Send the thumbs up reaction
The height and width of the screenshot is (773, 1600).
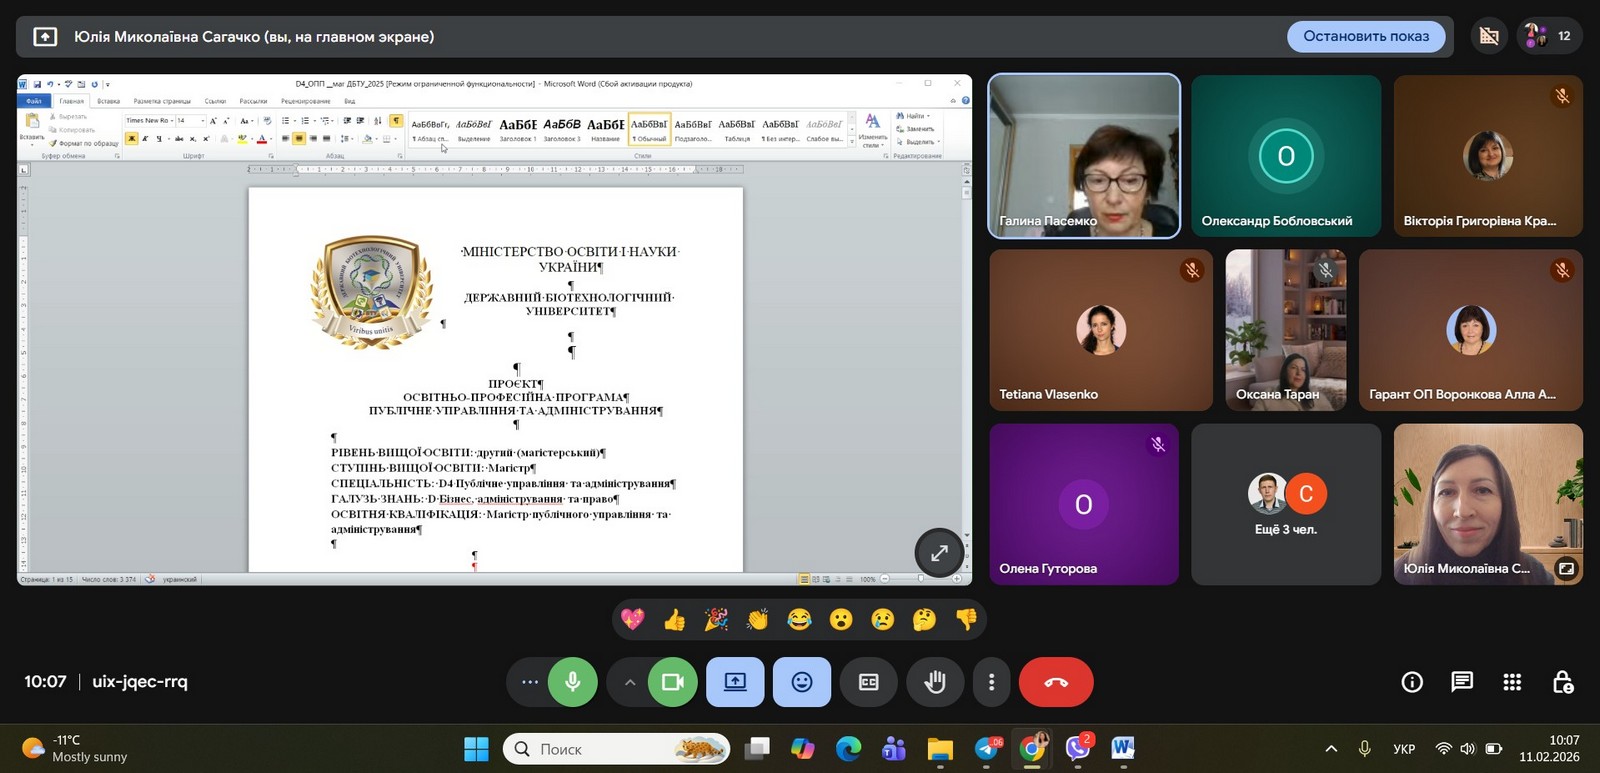pyautogui.click(x=675, y=620)
